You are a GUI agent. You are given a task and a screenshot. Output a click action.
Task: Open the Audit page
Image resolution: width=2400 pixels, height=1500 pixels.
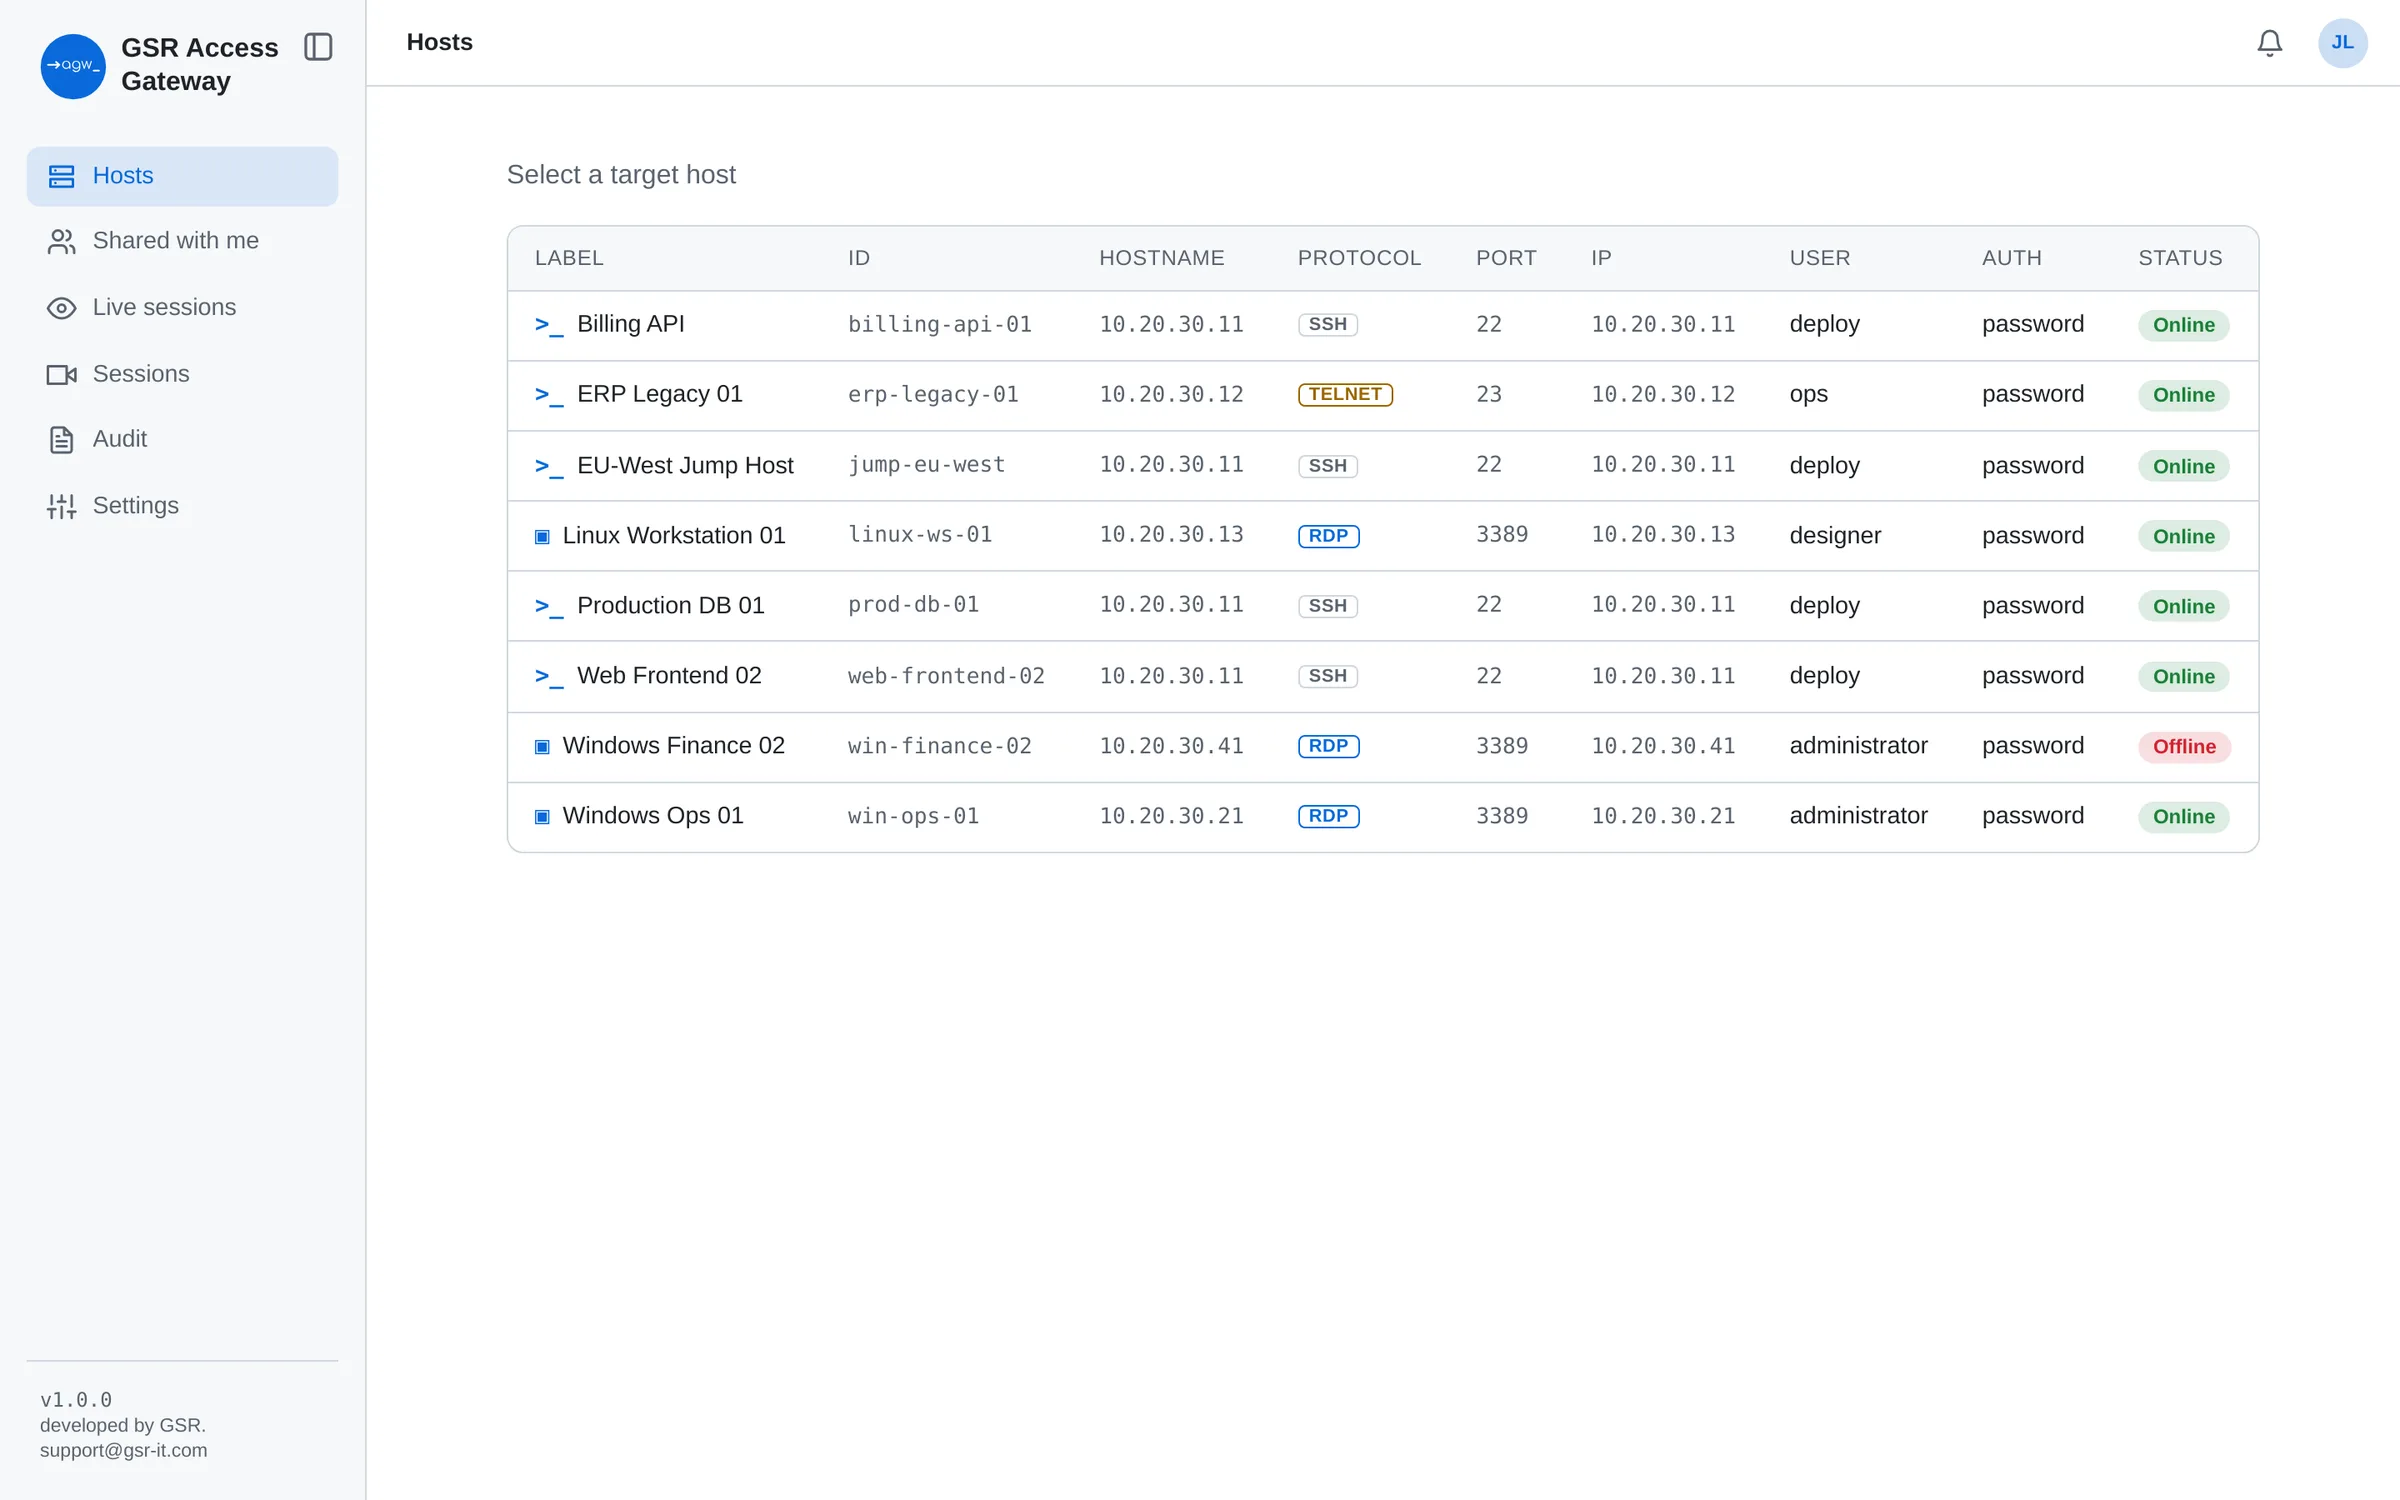point(182,440)
